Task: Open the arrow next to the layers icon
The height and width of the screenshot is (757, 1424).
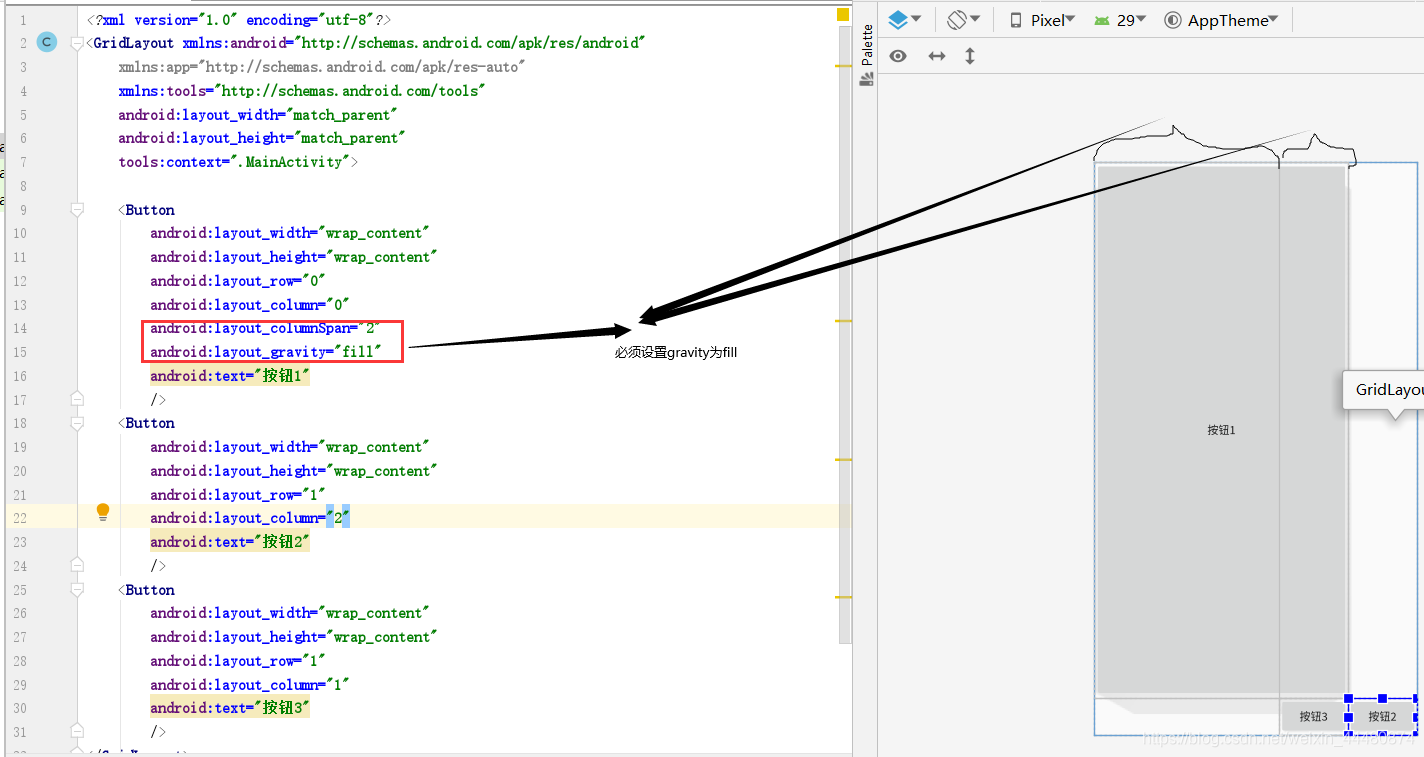Action: [916, 19]
